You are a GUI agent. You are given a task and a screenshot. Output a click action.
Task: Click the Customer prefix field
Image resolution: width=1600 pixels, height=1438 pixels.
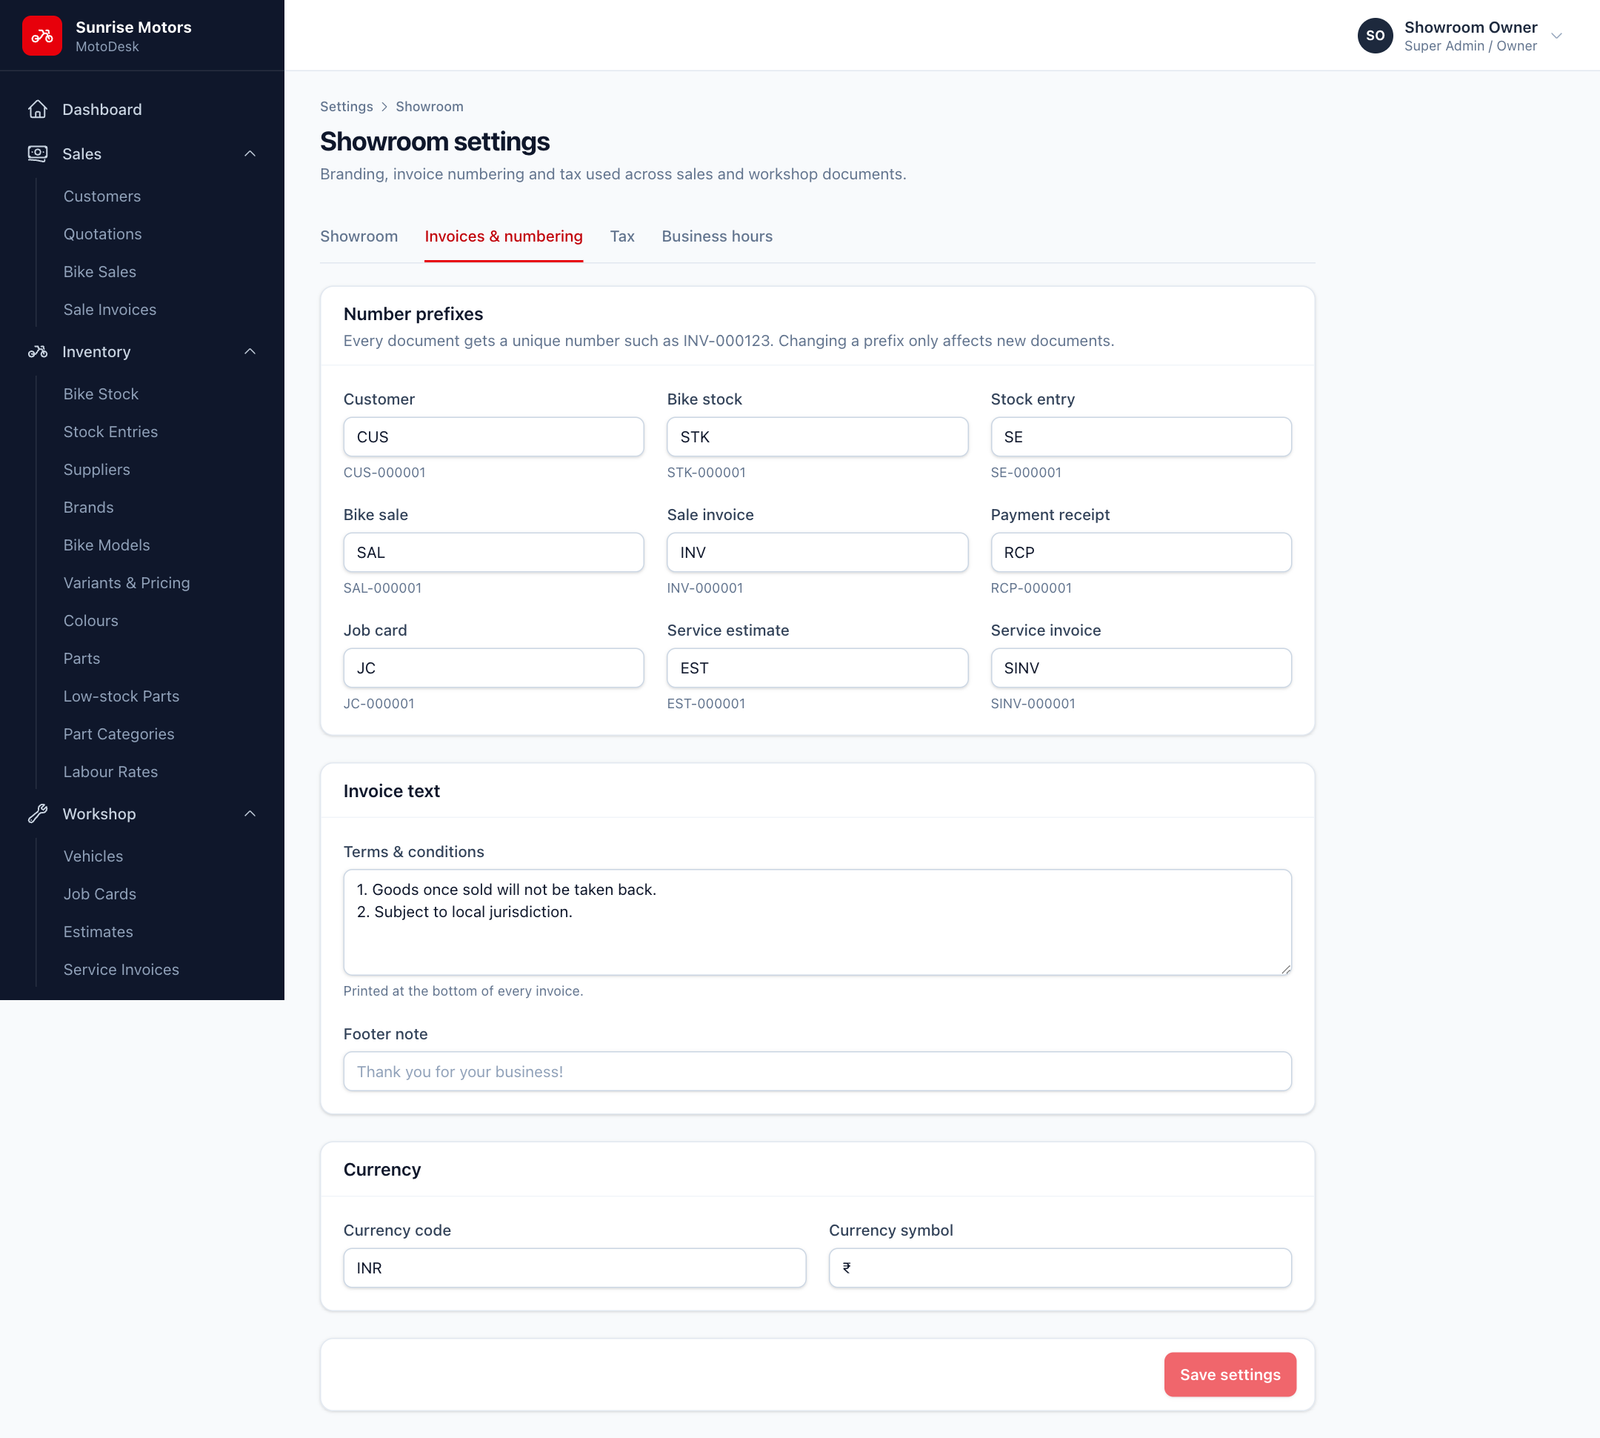point(493,437)
